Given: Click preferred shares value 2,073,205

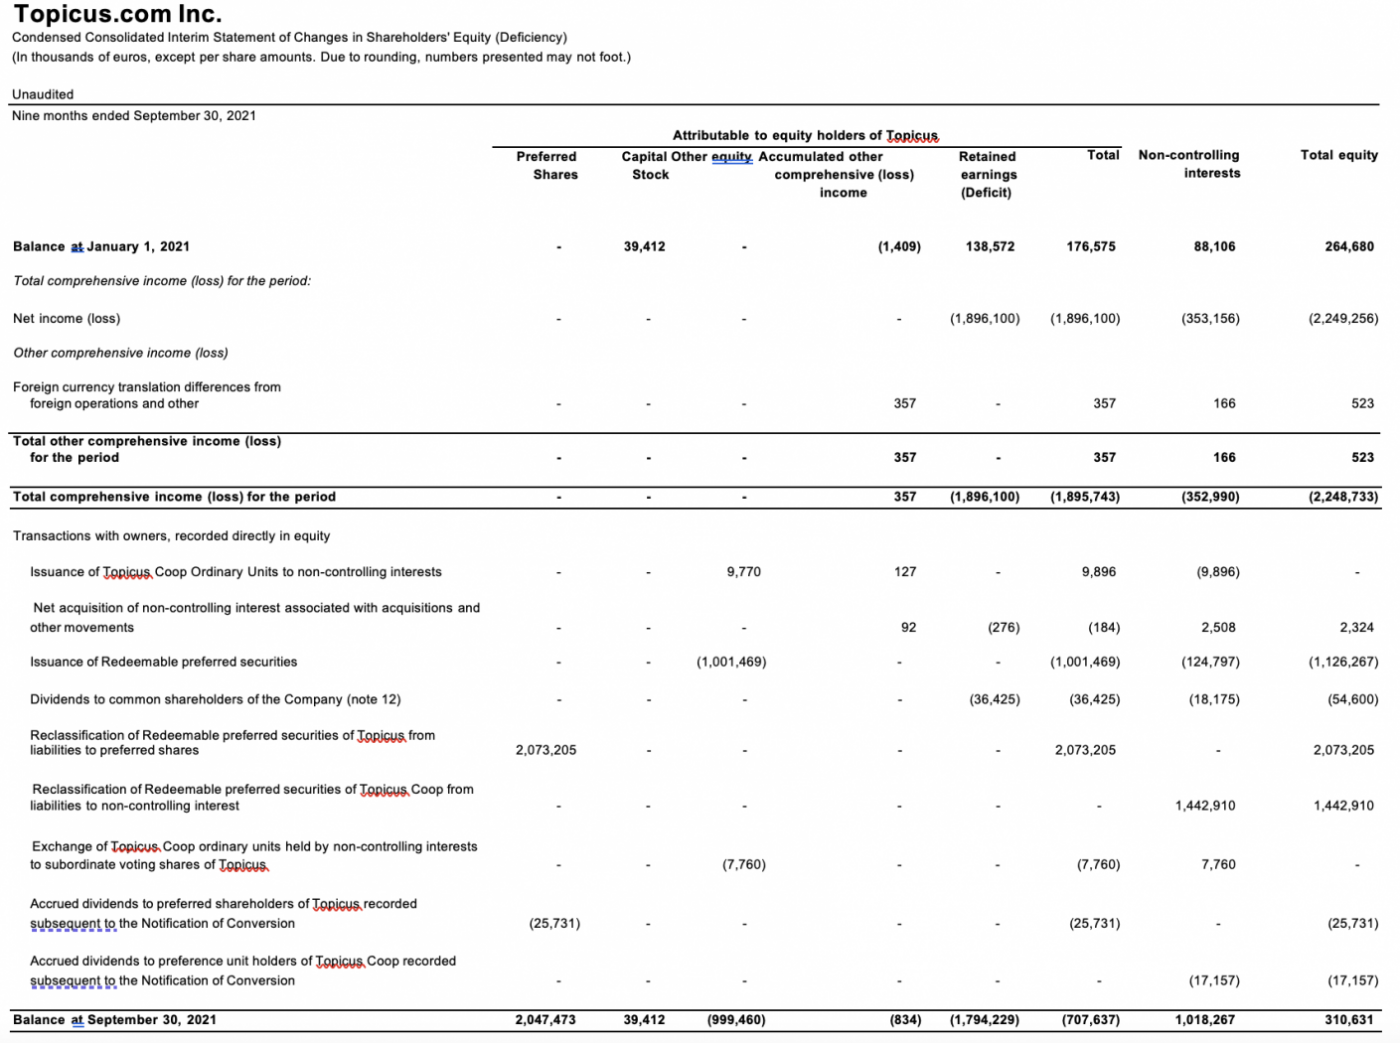Looking at the screenshot, I should click(x=546, y=750).
